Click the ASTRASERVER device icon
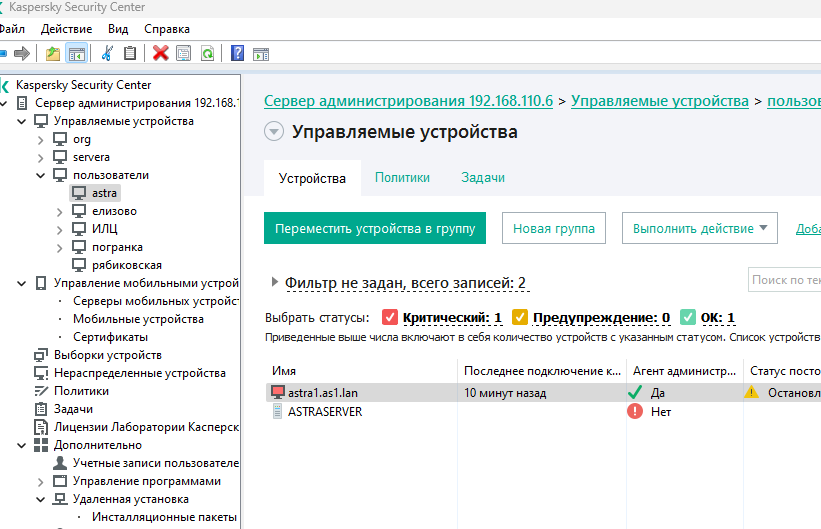 pyautogui.click(x=278, y=412)
